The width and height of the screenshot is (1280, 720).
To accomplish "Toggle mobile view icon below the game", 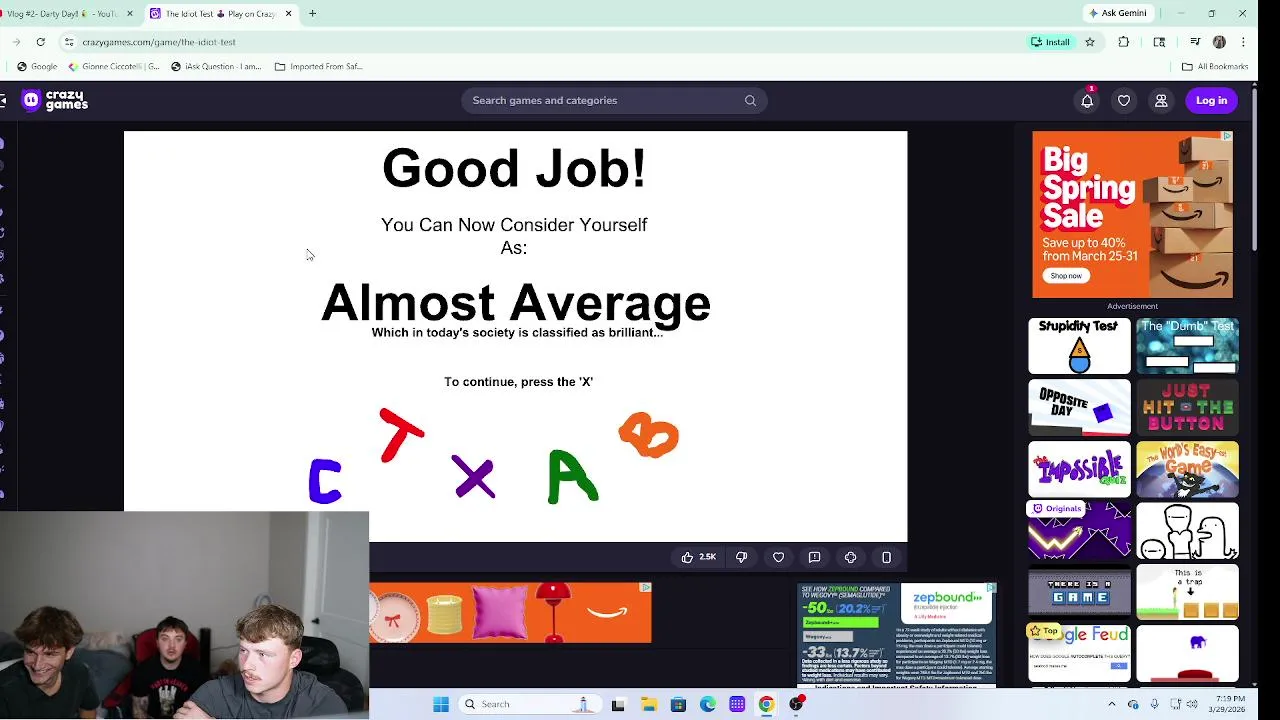I will pos(886,557).
